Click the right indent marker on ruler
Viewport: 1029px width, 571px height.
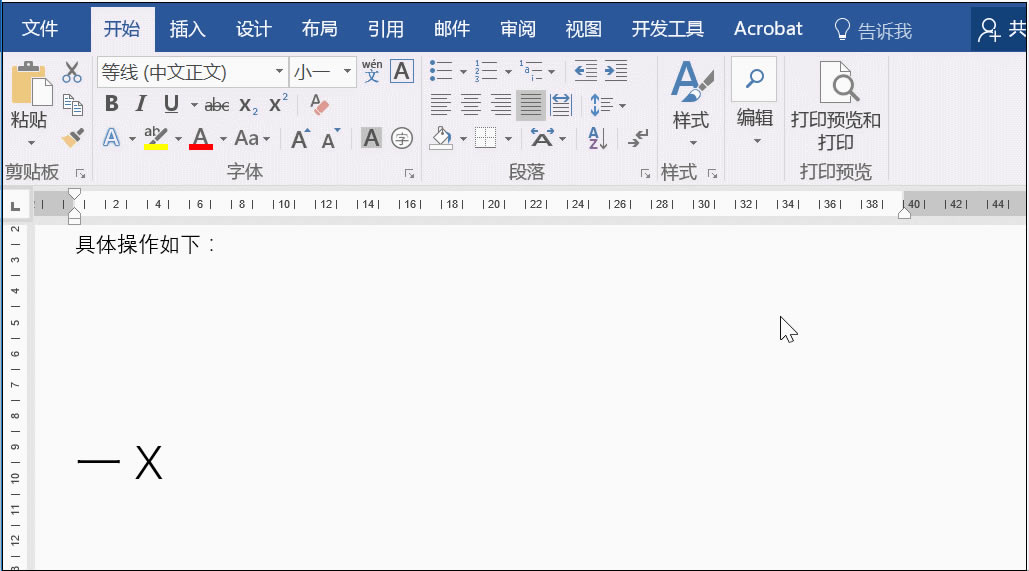tap(904, 213)
